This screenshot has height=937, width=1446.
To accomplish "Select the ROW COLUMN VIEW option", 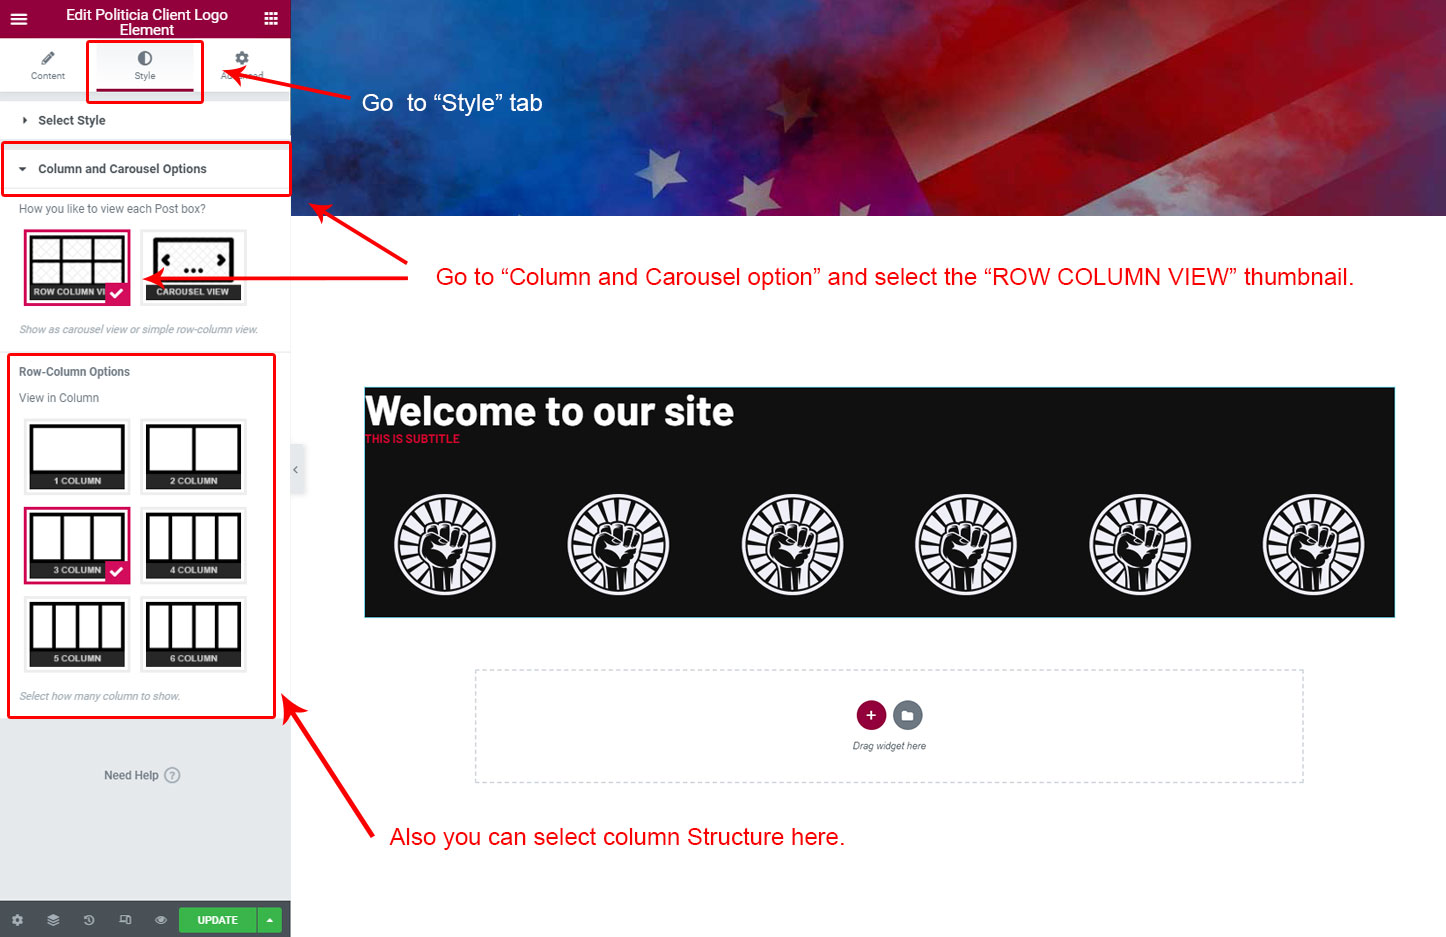I will coord(78,267).
